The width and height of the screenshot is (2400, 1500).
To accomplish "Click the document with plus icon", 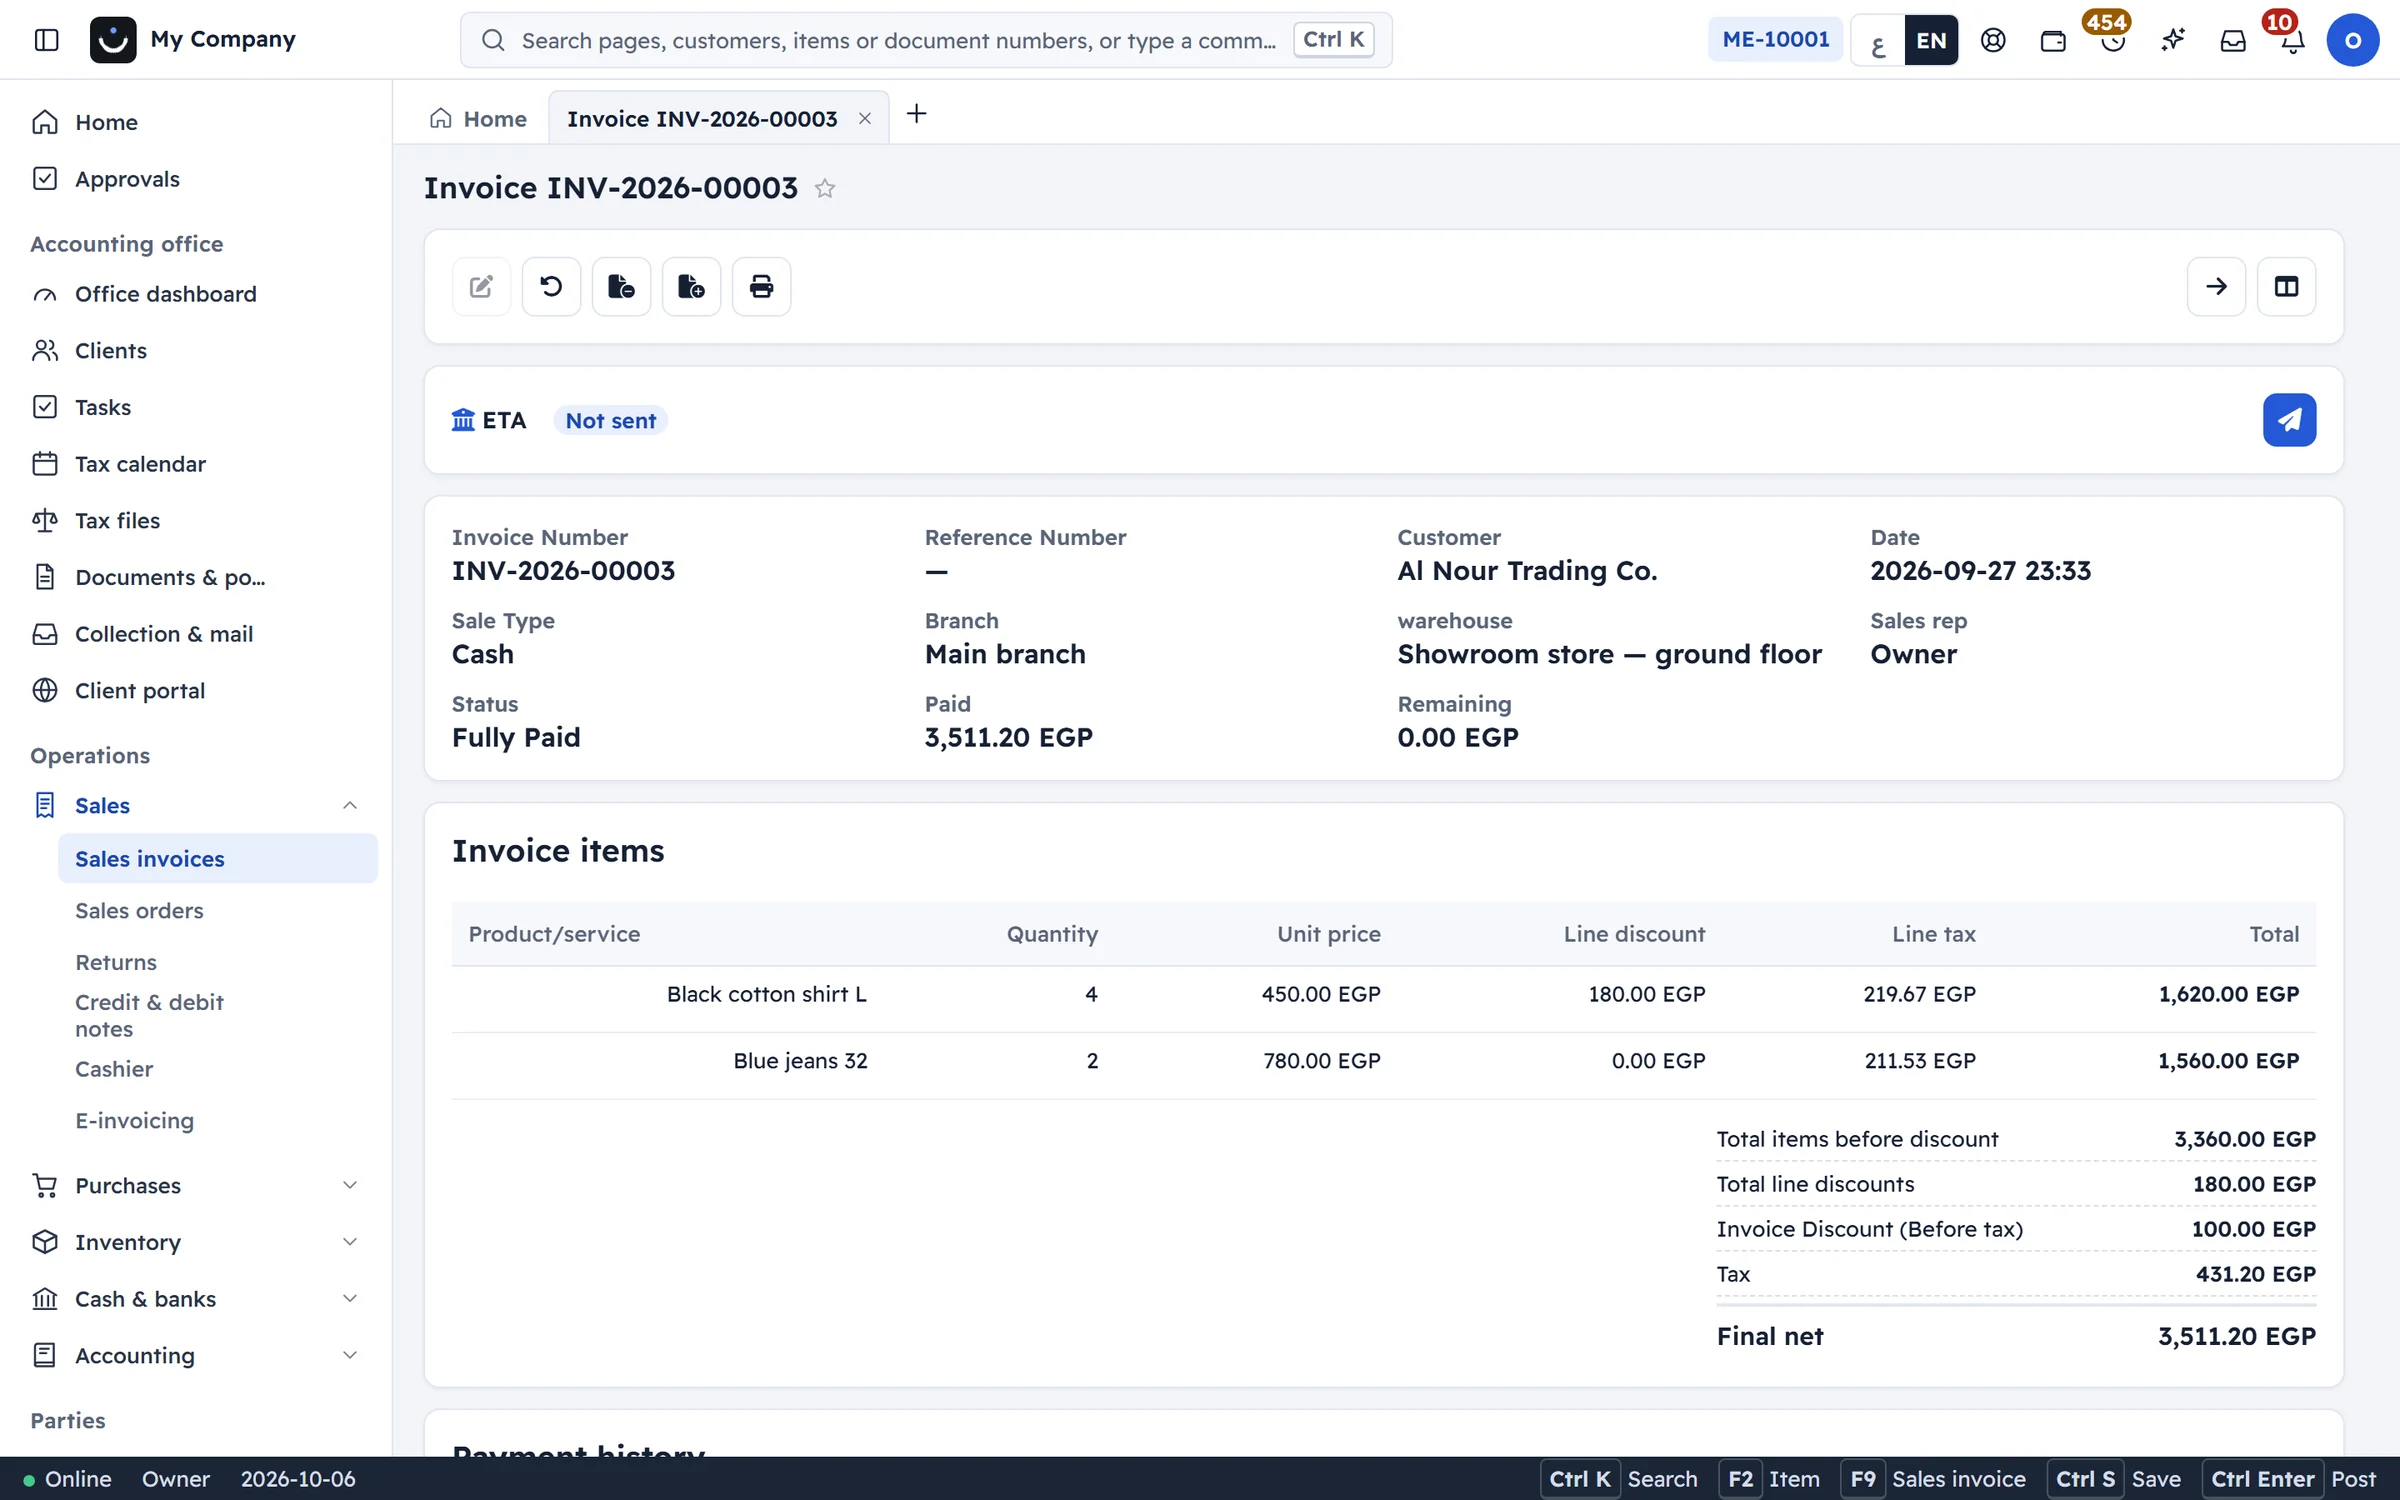I will coord(691,287).
